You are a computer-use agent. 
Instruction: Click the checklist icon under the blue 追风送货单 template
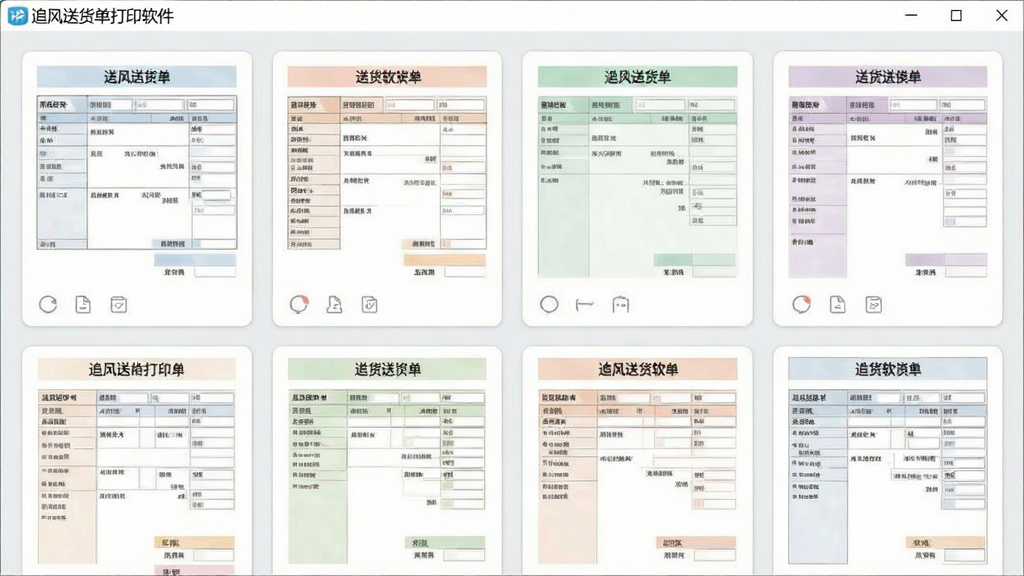tap(118, 304)
